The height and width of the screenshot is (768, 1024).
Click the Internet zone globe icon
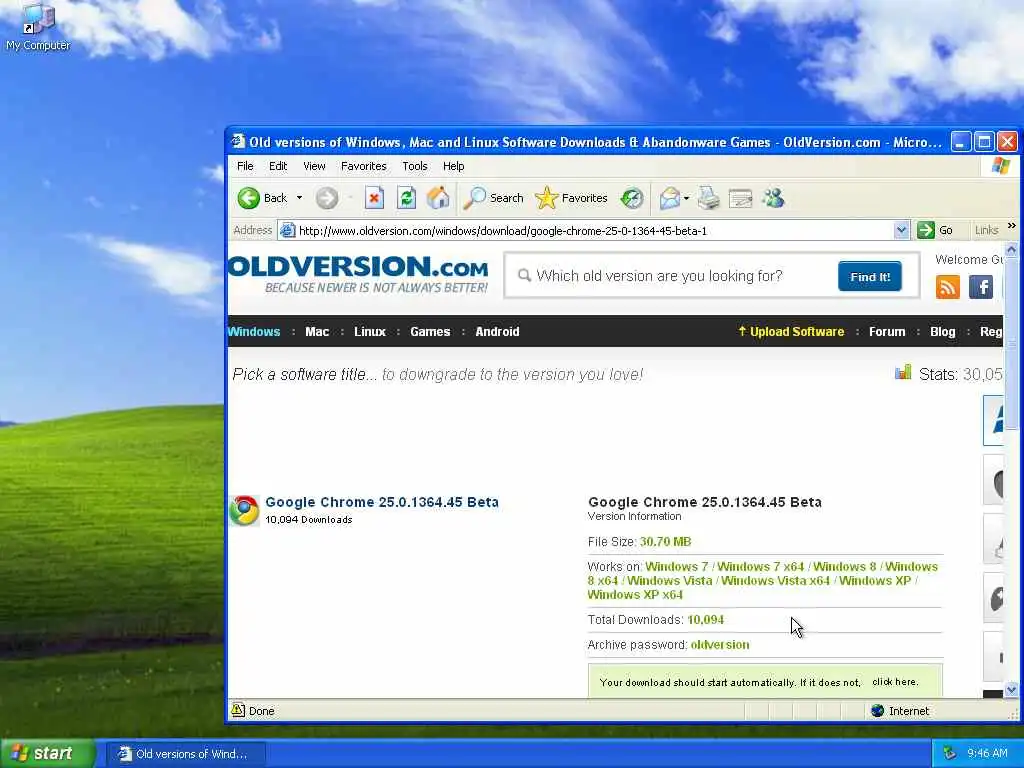click(878, 711)
